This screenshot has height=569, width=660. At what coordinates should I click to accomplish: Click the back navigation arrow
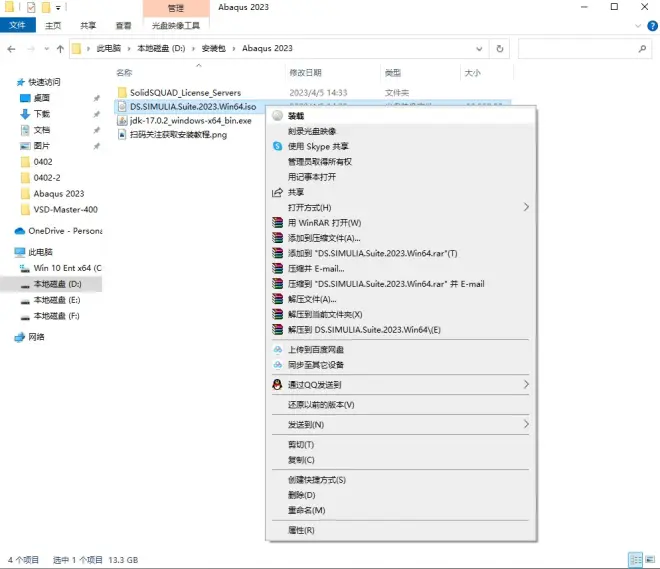pos(11,49)
